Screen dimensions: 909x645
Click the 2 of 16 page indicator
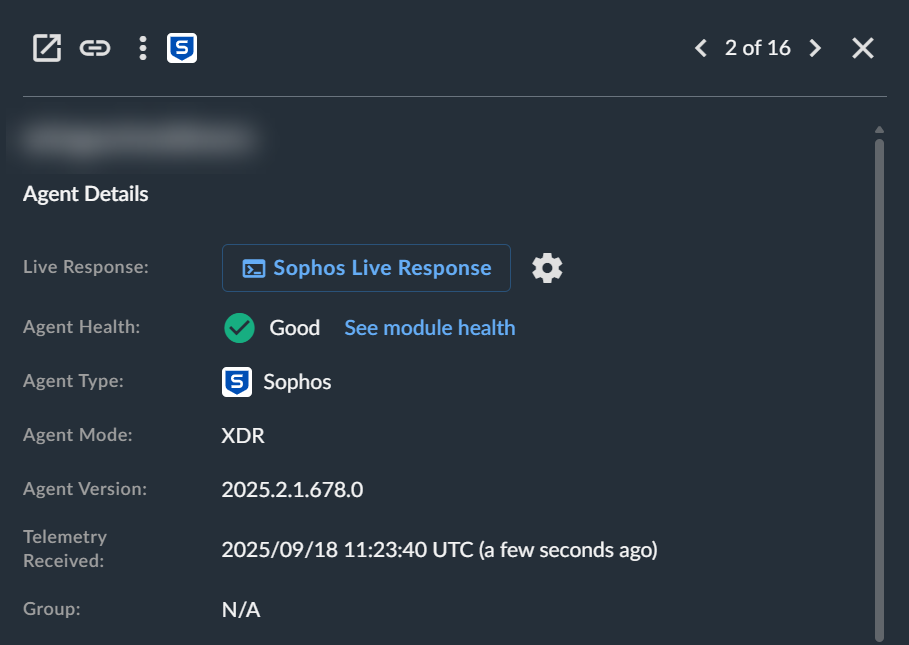(758, 48)
